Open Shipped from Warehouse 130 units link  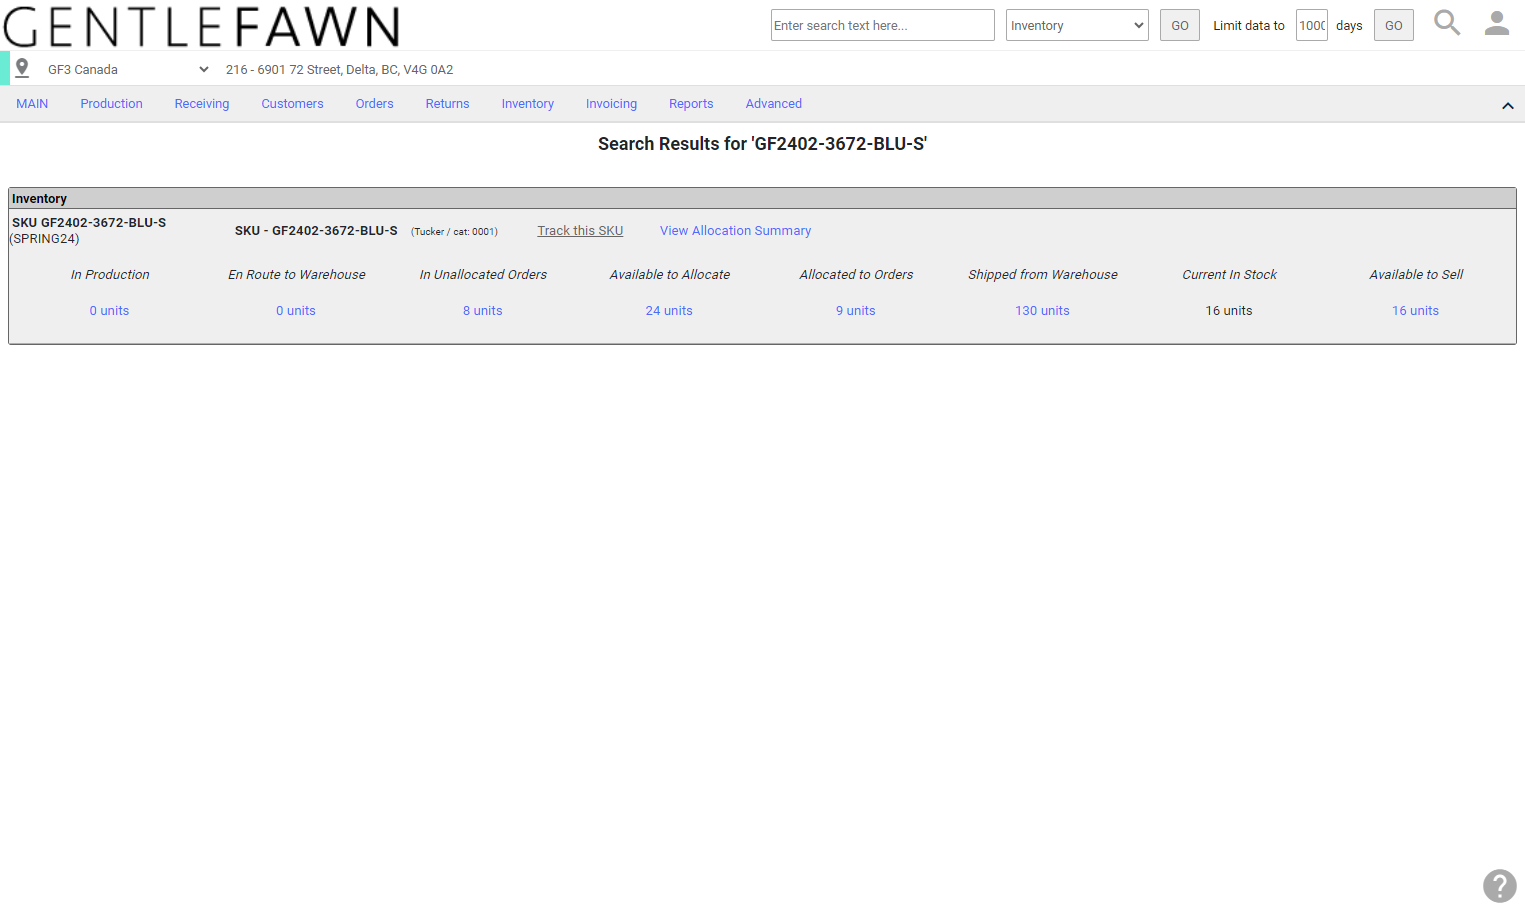pos(1043,311)
